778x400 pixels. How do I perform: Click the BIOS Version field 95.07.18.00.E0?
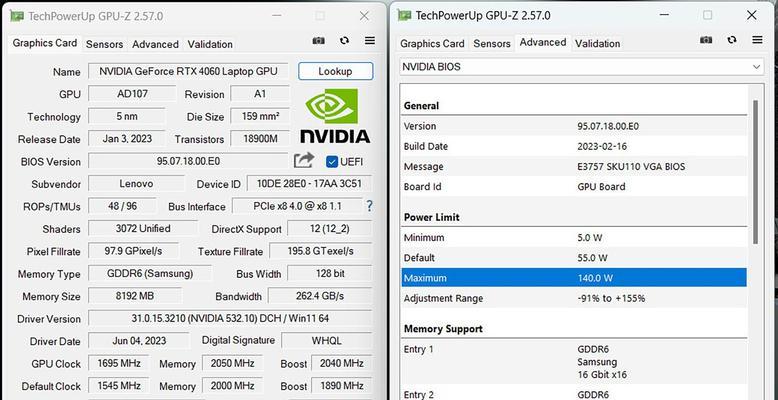[188, 161]
